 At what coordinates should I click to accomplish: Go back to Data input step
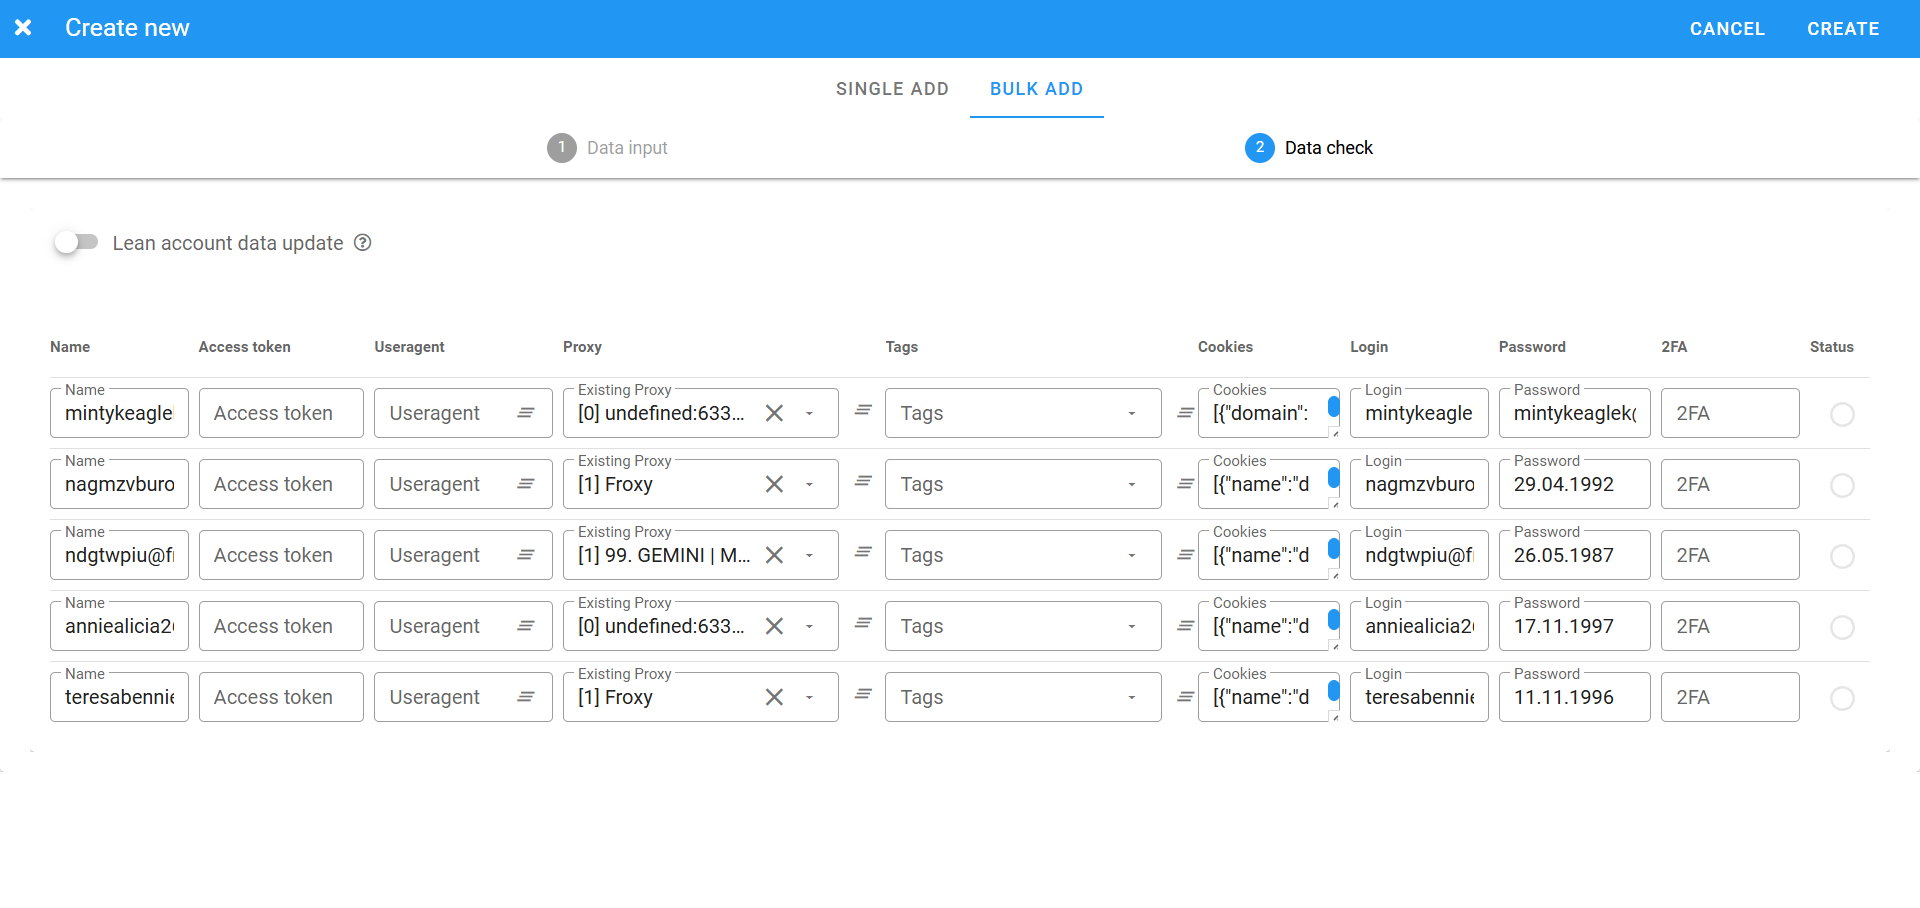[607, 148]
